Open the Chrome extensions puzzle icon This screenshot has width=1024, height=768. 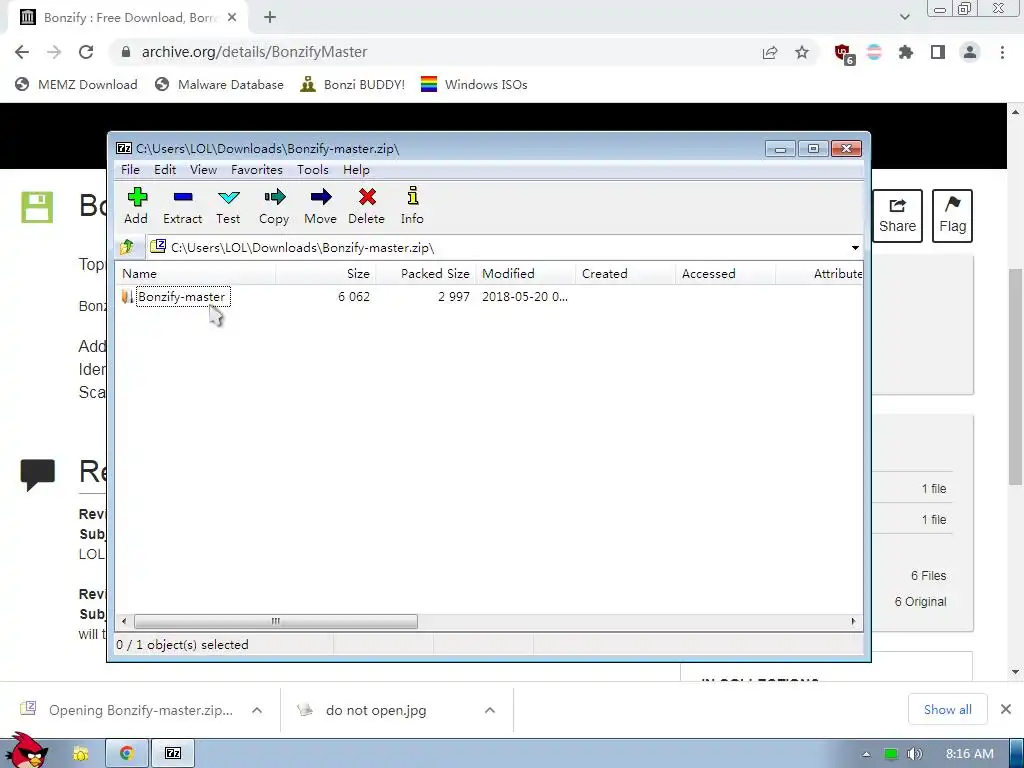tap(906, 52)
